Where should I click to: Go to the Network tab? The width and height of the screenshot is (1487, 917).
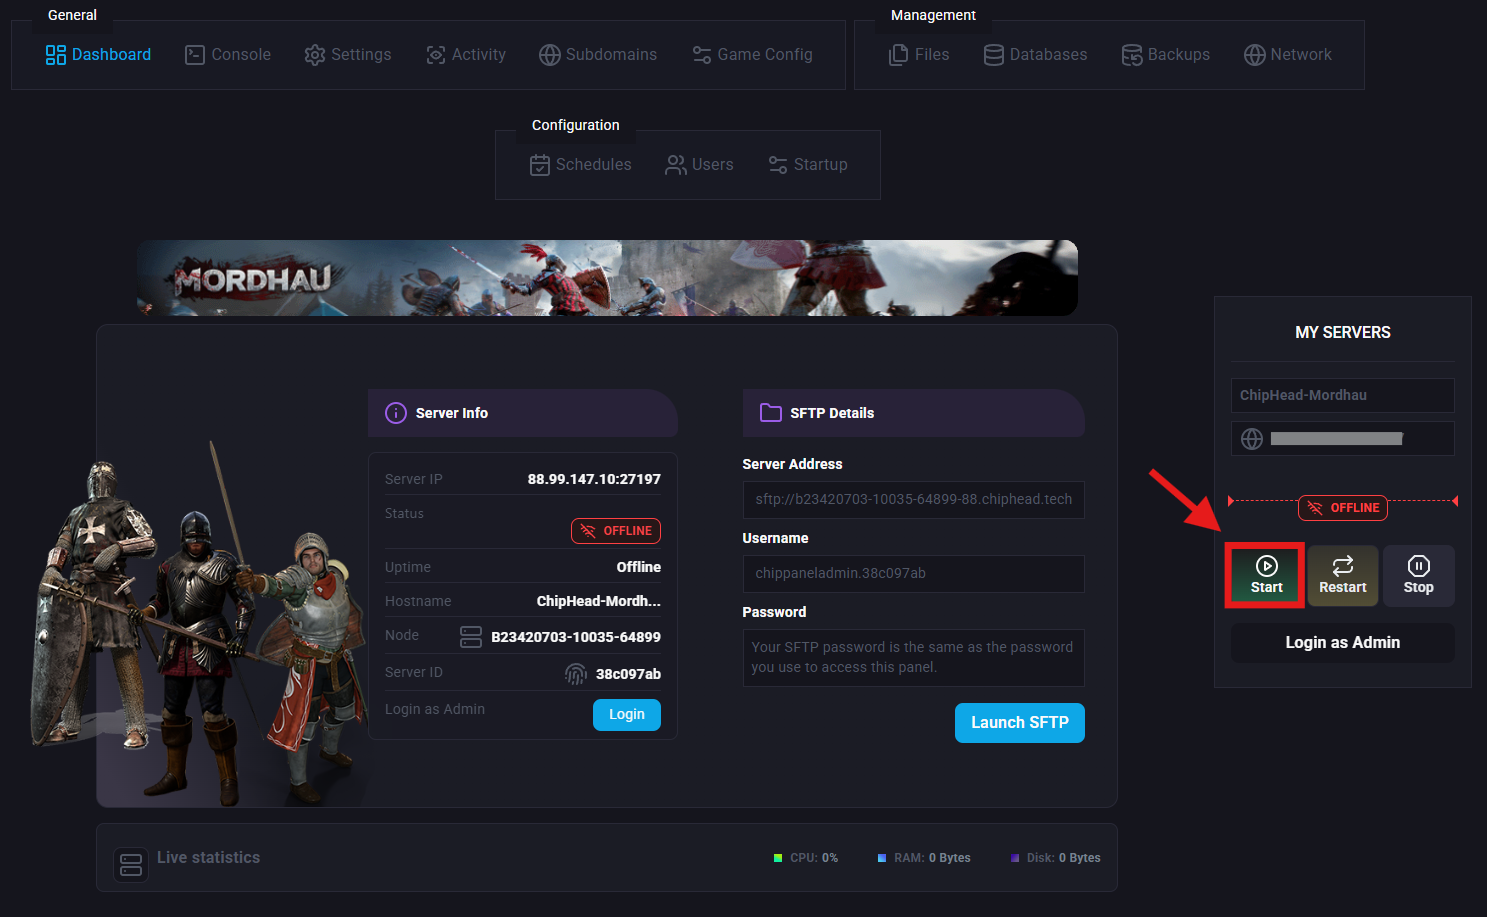pos(1288,55)
